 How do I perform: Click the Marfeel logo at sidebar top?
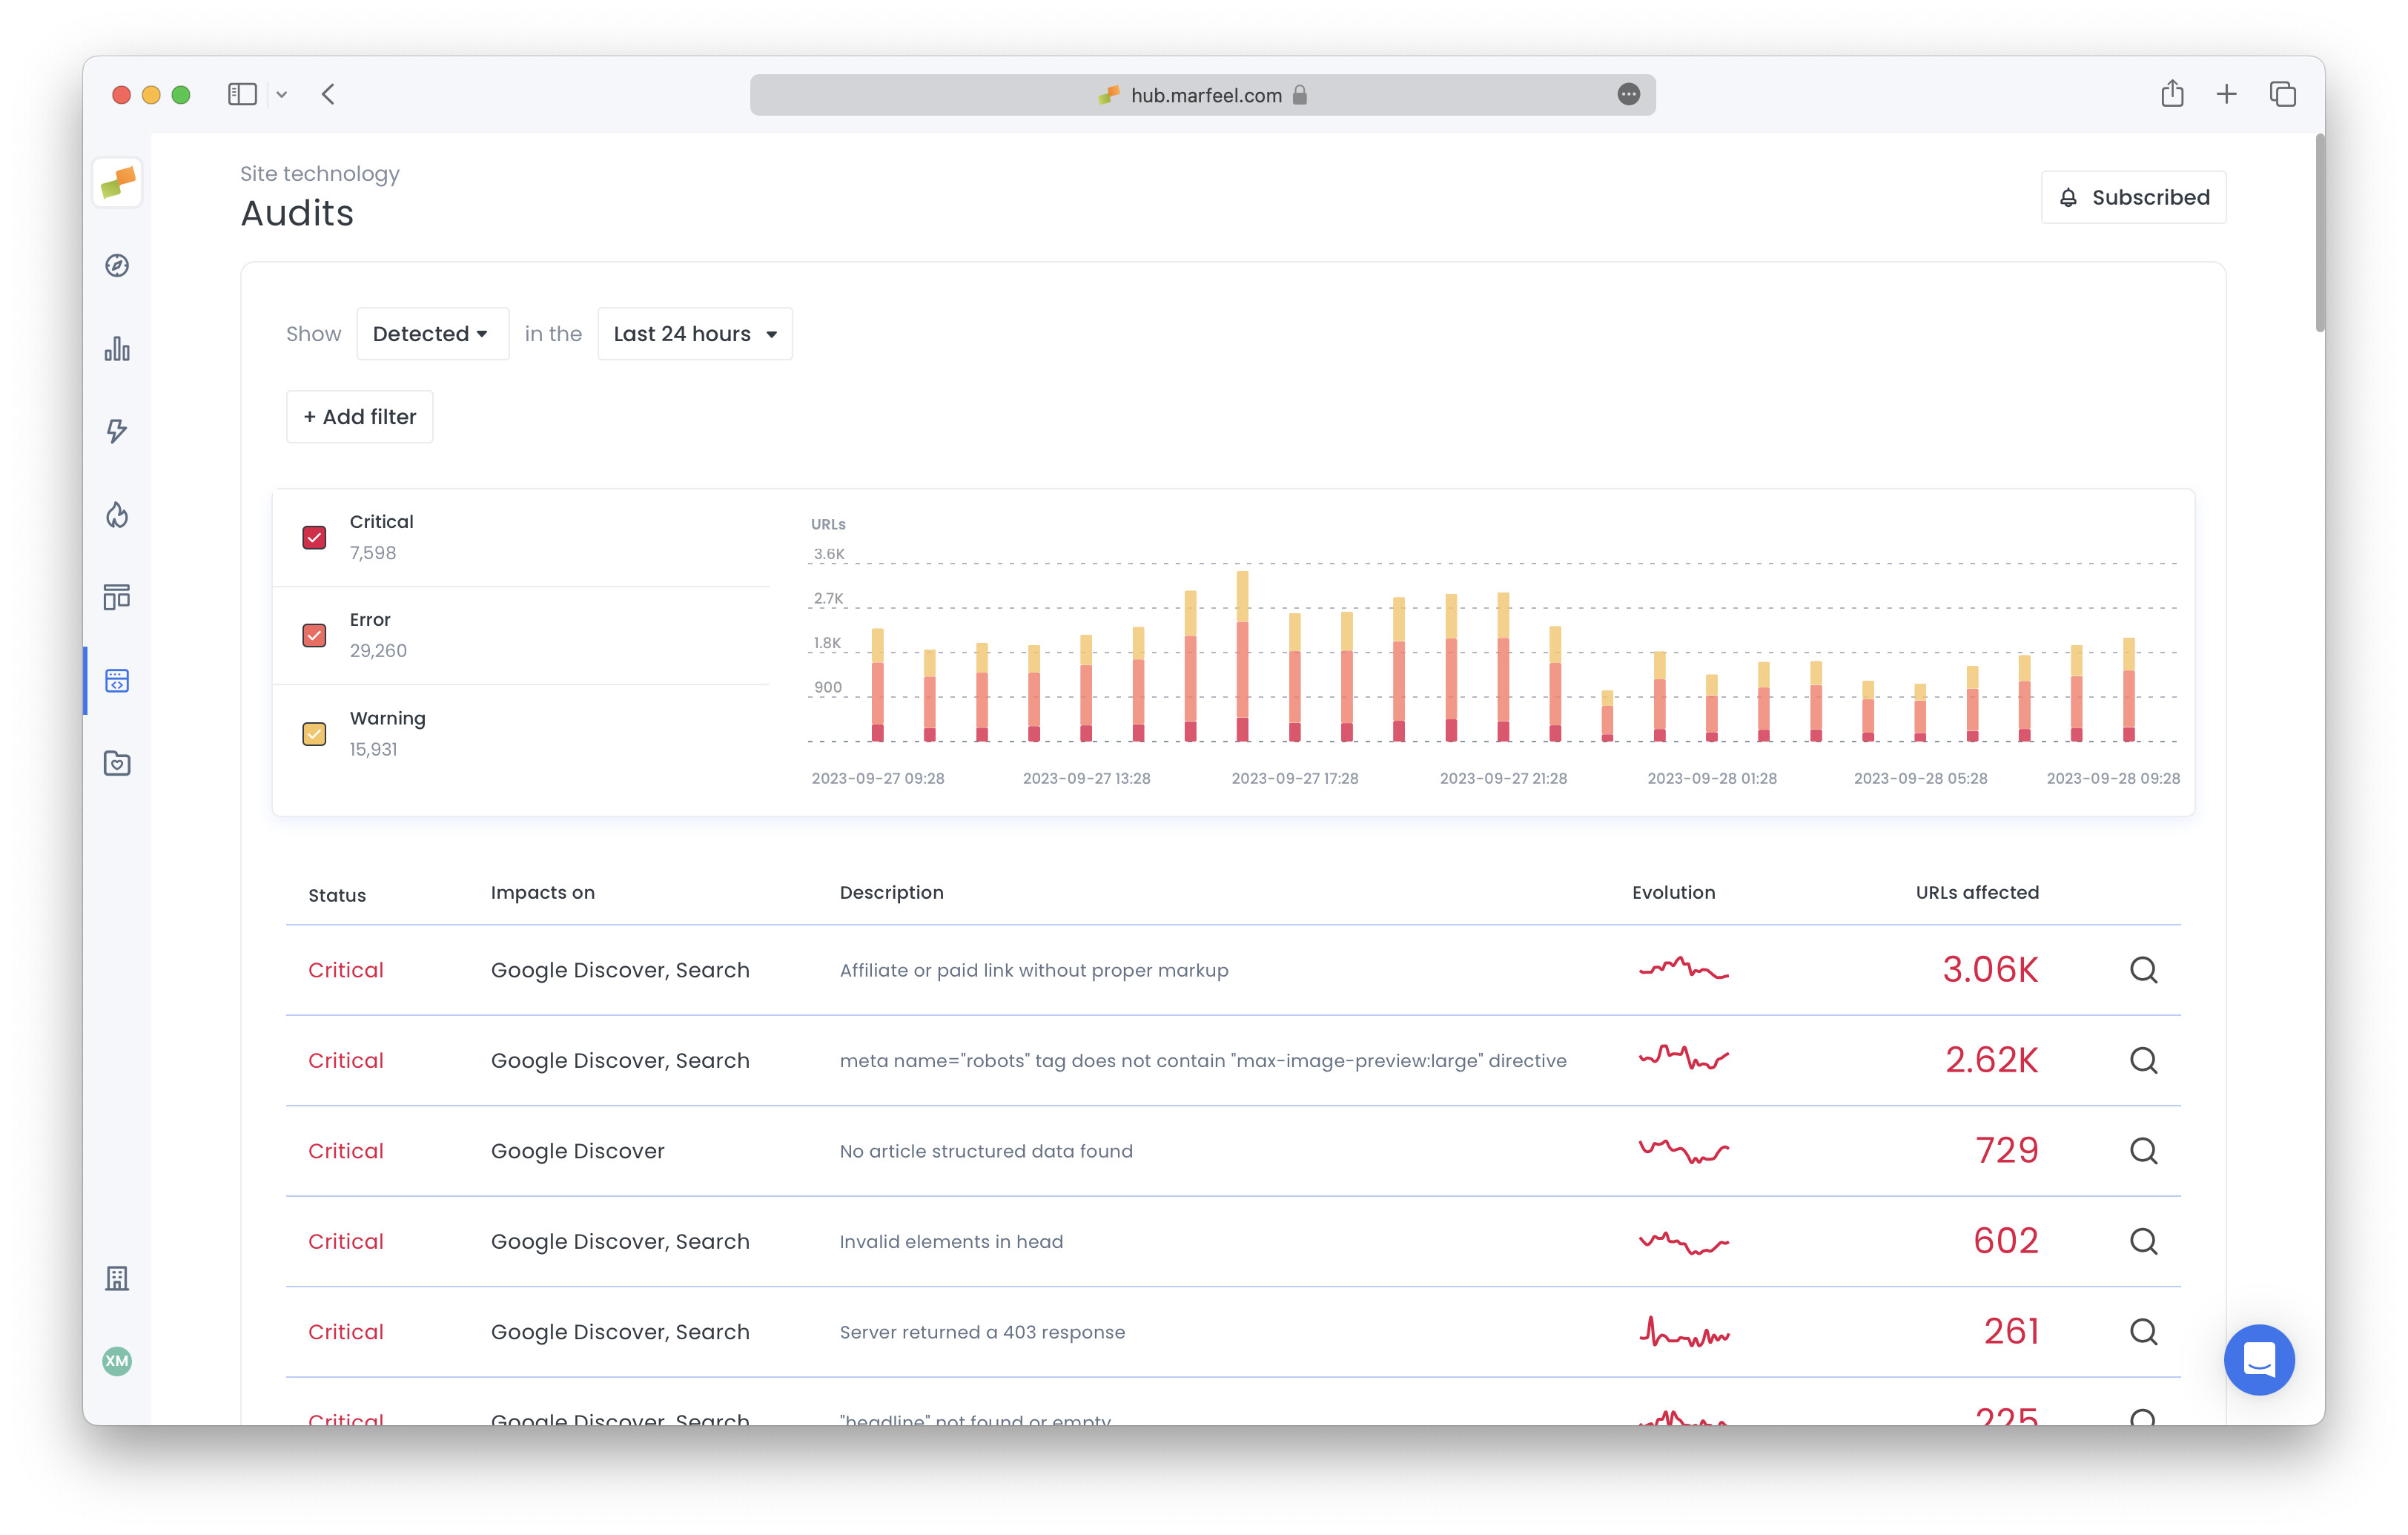pyautogui.click(x=117, y=182)
